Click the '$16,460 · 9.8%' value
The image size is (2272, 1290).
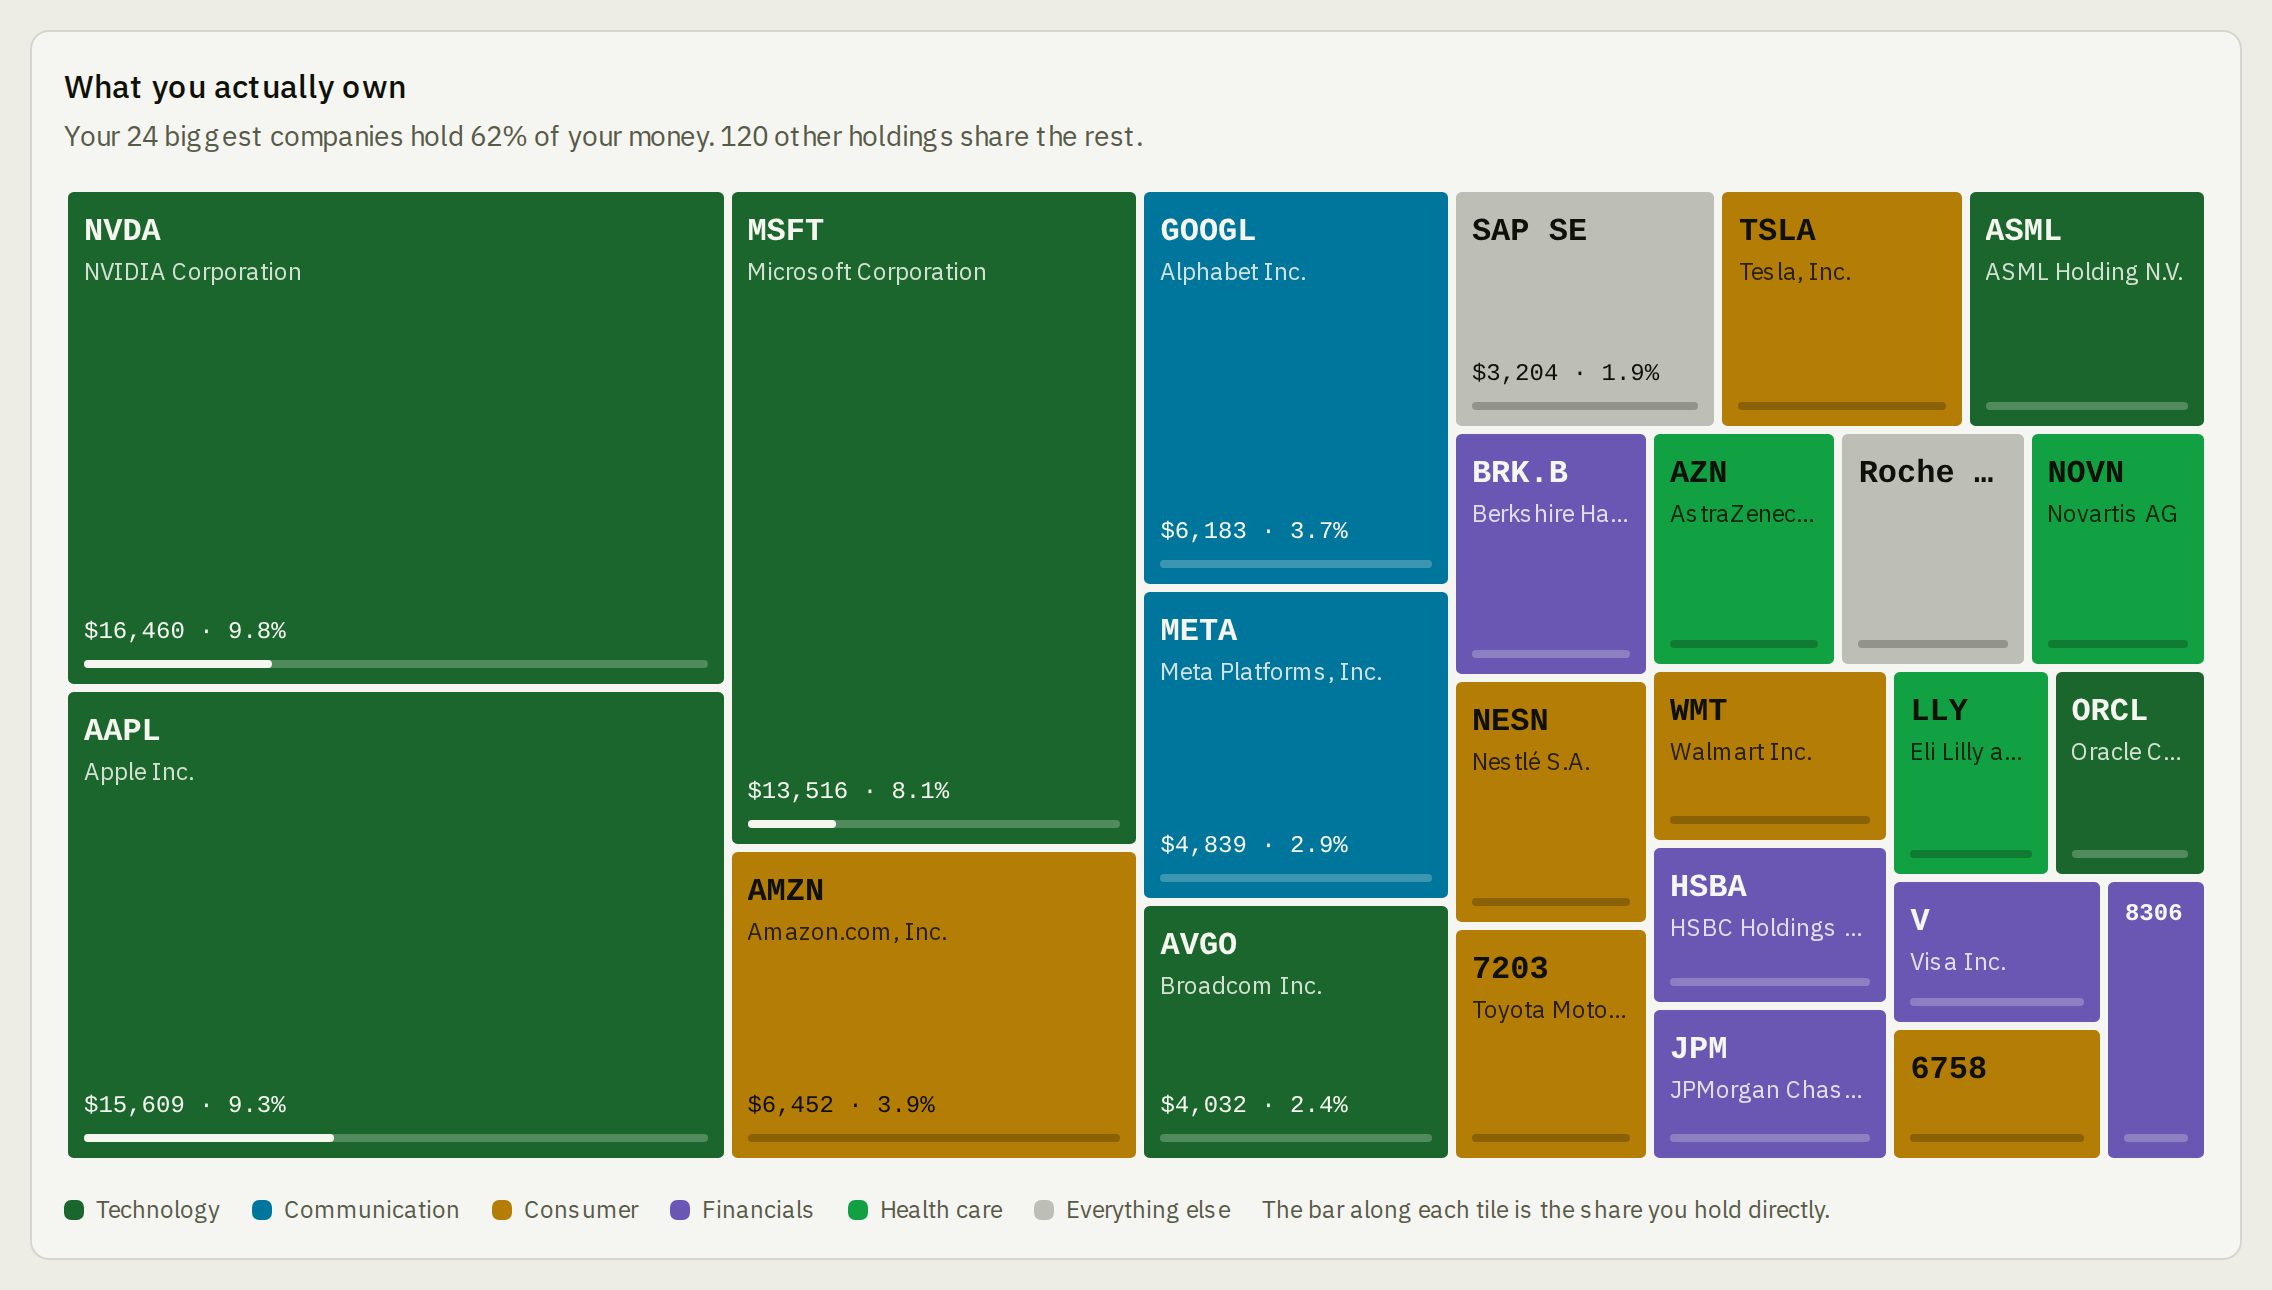click(185, 631)
